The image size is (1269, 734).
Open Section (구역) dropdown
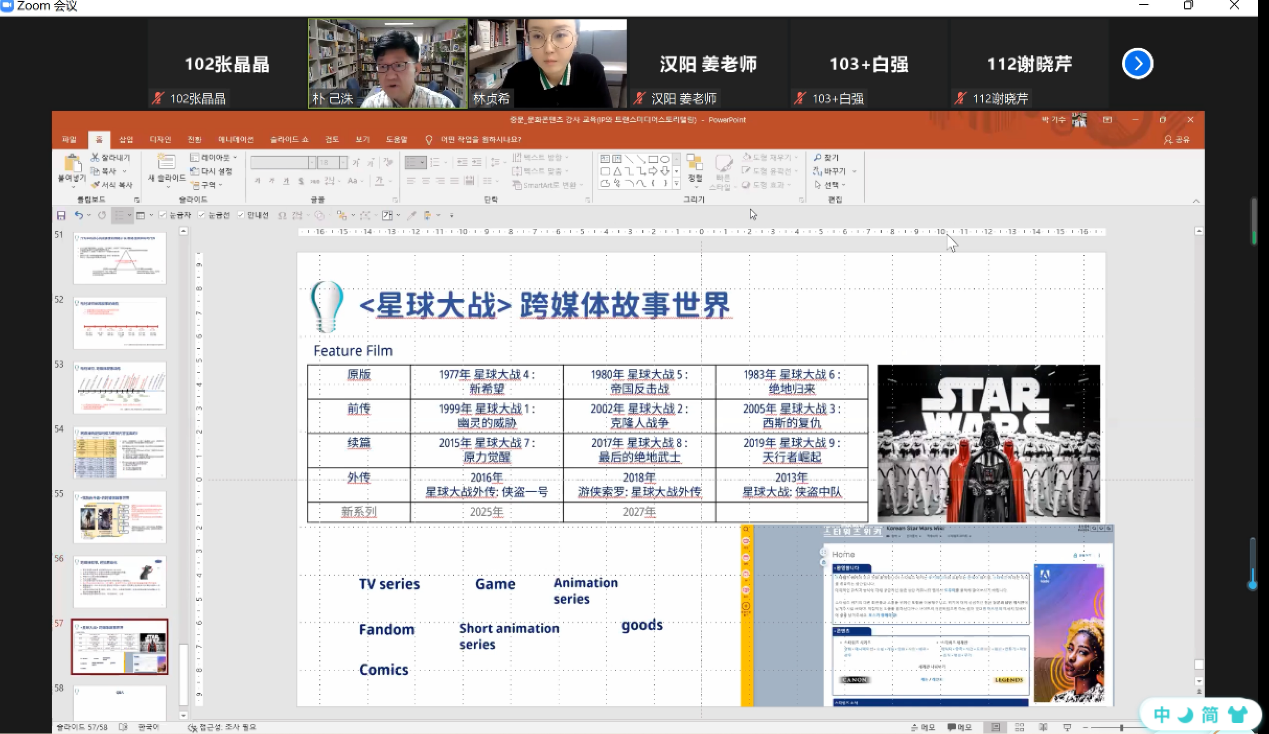click(x=207, y=185)
